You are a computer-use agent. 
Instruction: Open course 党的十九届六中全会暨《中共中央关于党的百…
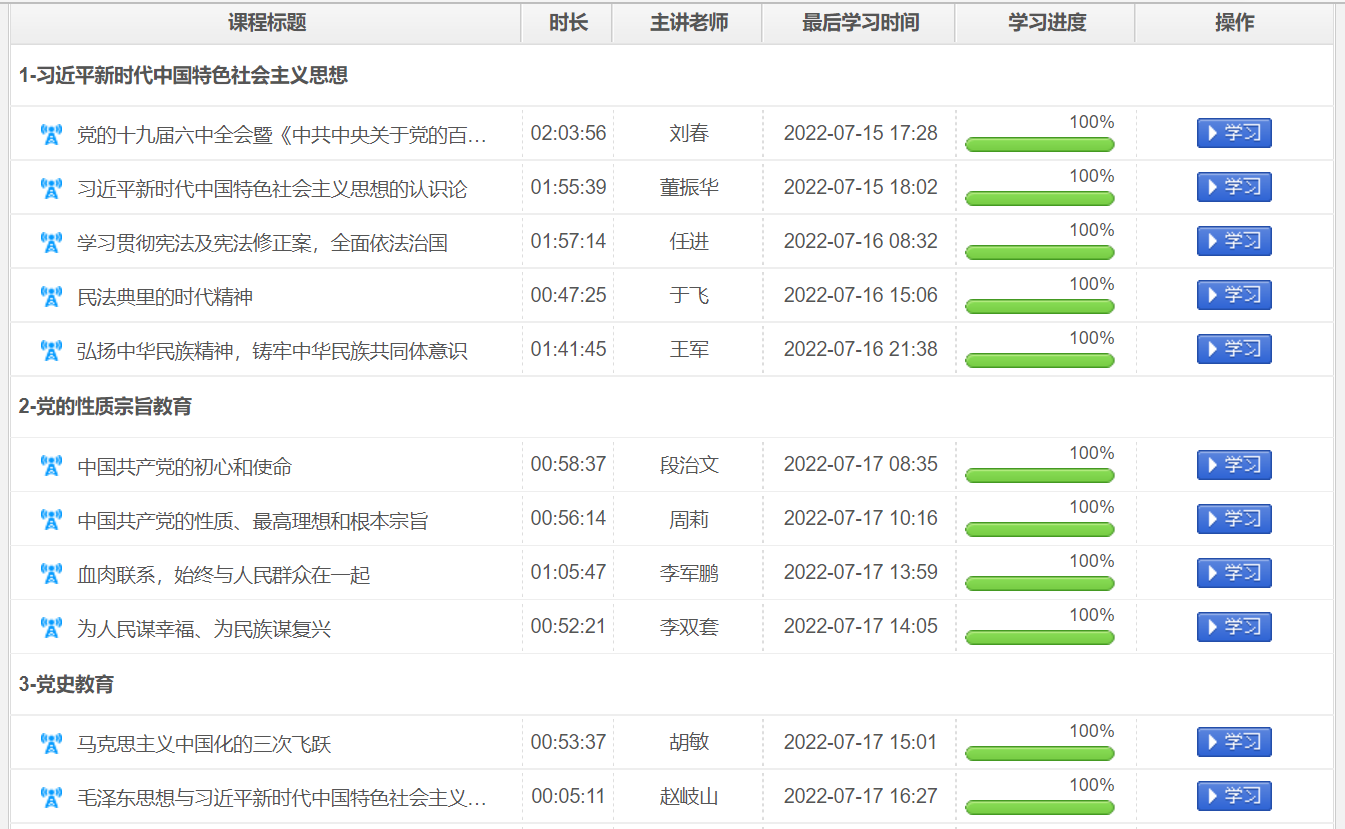click(x=282, y=135)
